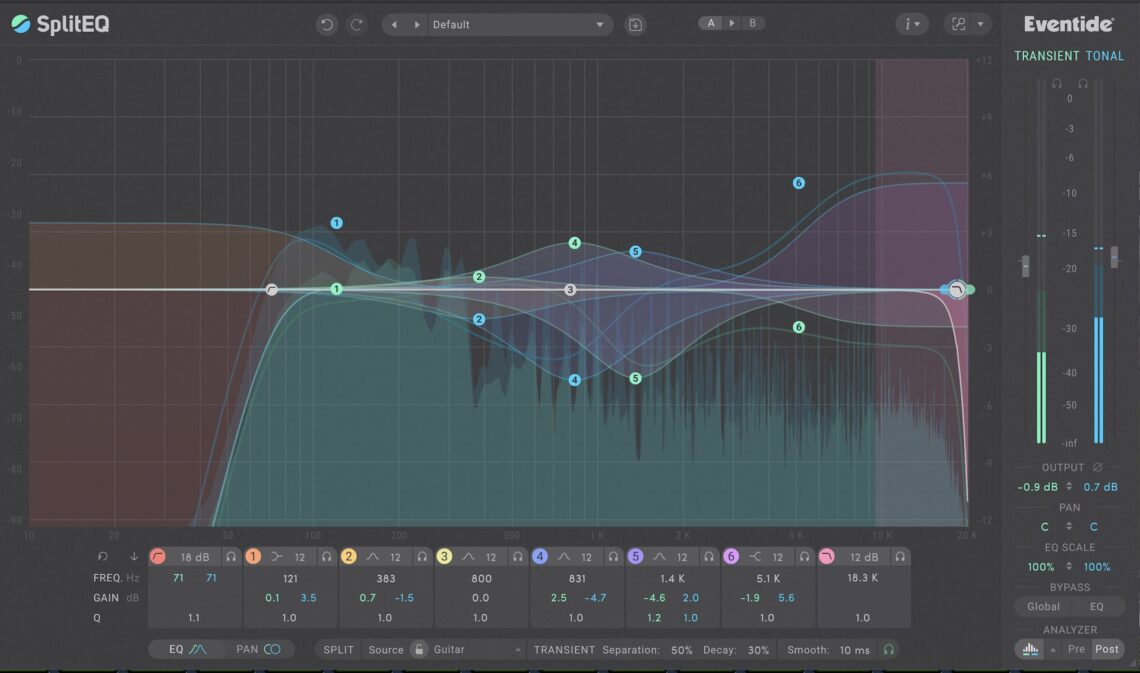Switch to PAN view tab
Viewport: 1140px width, 673px height.
[x=258, y=649]
